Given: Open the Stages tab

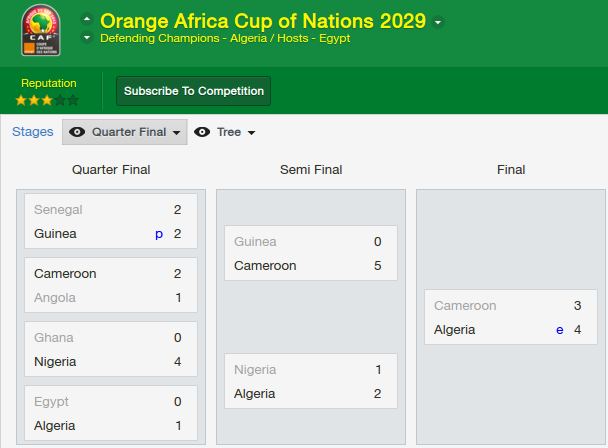Looking at the screenshot, I should [33, 132].
